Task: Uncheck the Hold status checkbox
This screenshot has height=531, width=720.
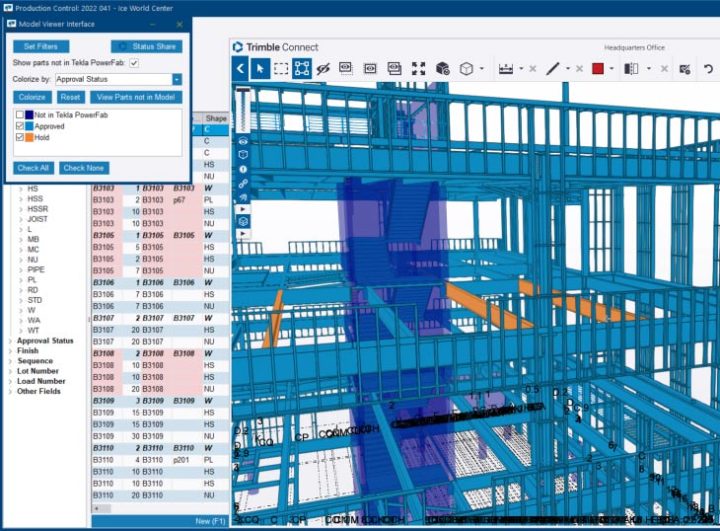Action: 20,138
